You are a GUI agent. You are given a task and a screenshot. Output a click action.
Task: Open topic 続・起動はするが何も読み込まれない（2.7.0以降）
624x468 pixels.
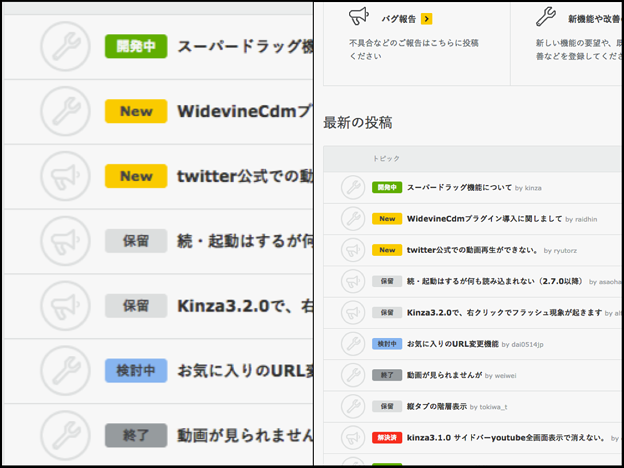(495, 281)
